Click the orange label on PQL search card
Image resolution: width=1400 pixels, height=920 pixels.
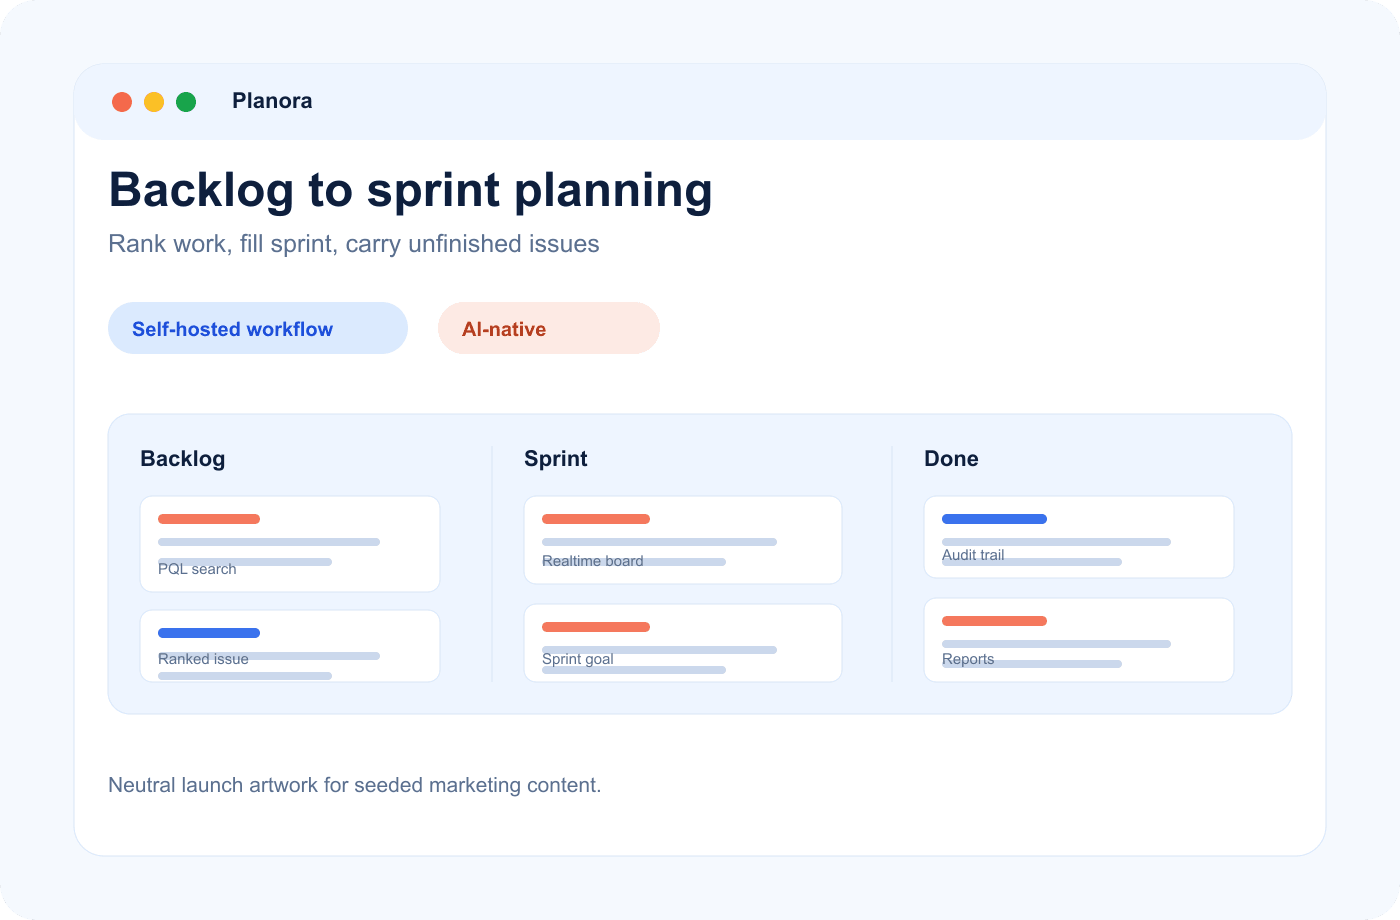[x=209, y=519]
